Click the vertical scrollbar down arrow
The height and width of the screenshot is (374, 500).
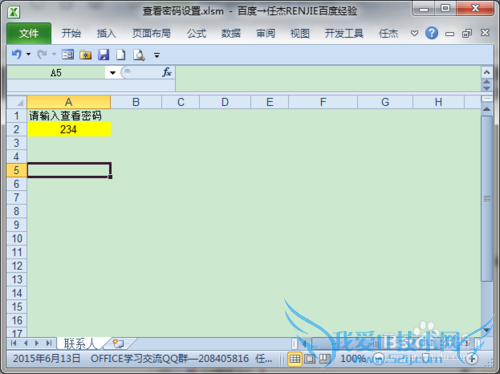[x=487, y=330]
